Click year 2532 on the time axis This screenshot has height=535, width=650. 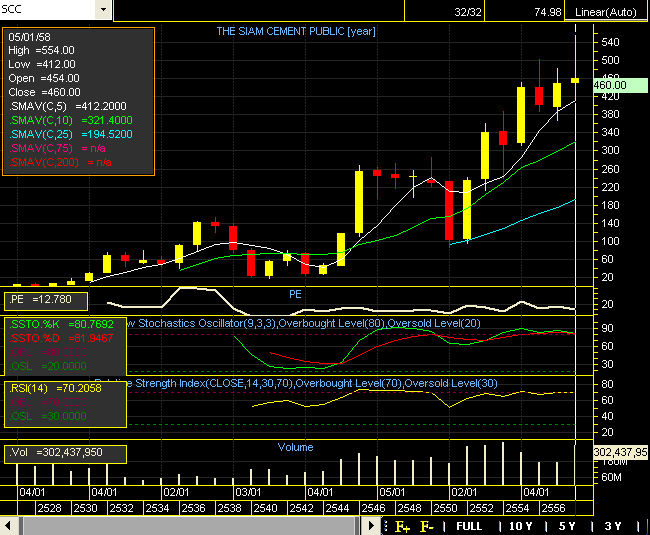point(121,508)
